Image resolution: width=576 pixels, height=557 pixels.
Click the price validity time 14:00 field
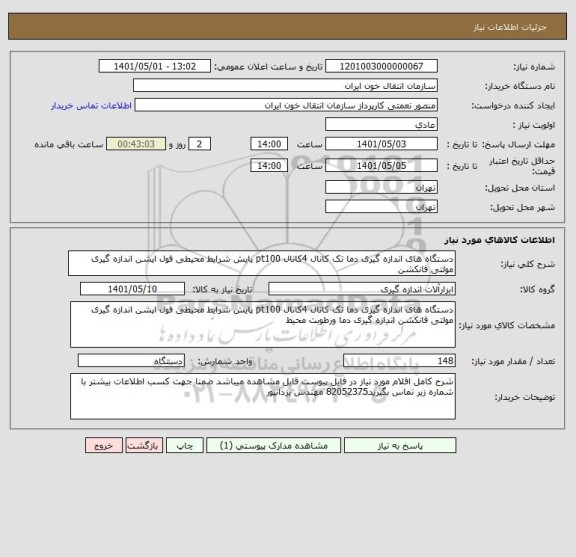[269, 165]
